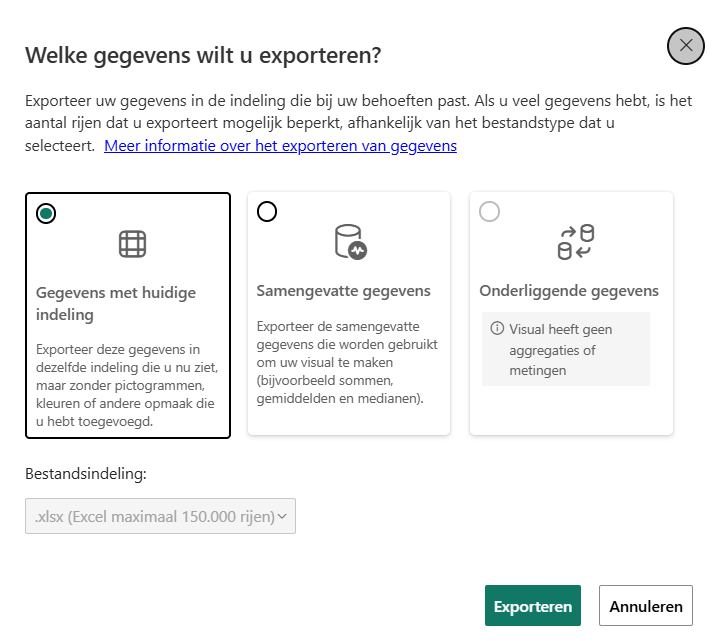Click the 'Welke gegevens wilt u exporteren?' heading
Viewport: 727px width, 641px height.
(203, 55)
